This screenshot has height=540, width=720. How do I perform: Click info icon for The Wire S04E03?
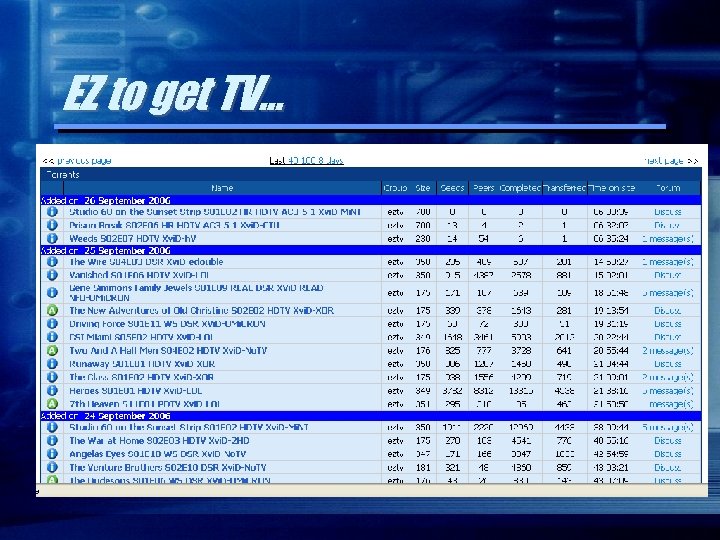click(x=52, y=261)
